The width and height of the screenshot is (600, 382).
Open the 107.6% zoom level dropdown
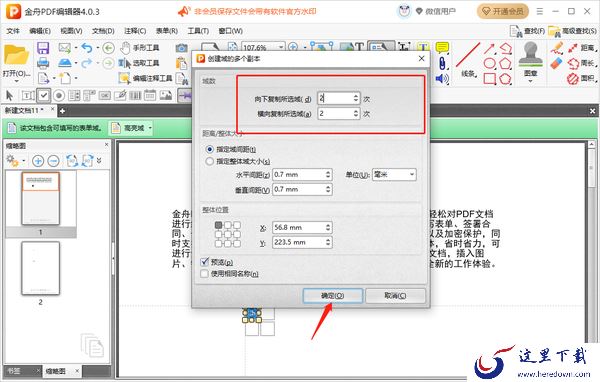[281, 47]
